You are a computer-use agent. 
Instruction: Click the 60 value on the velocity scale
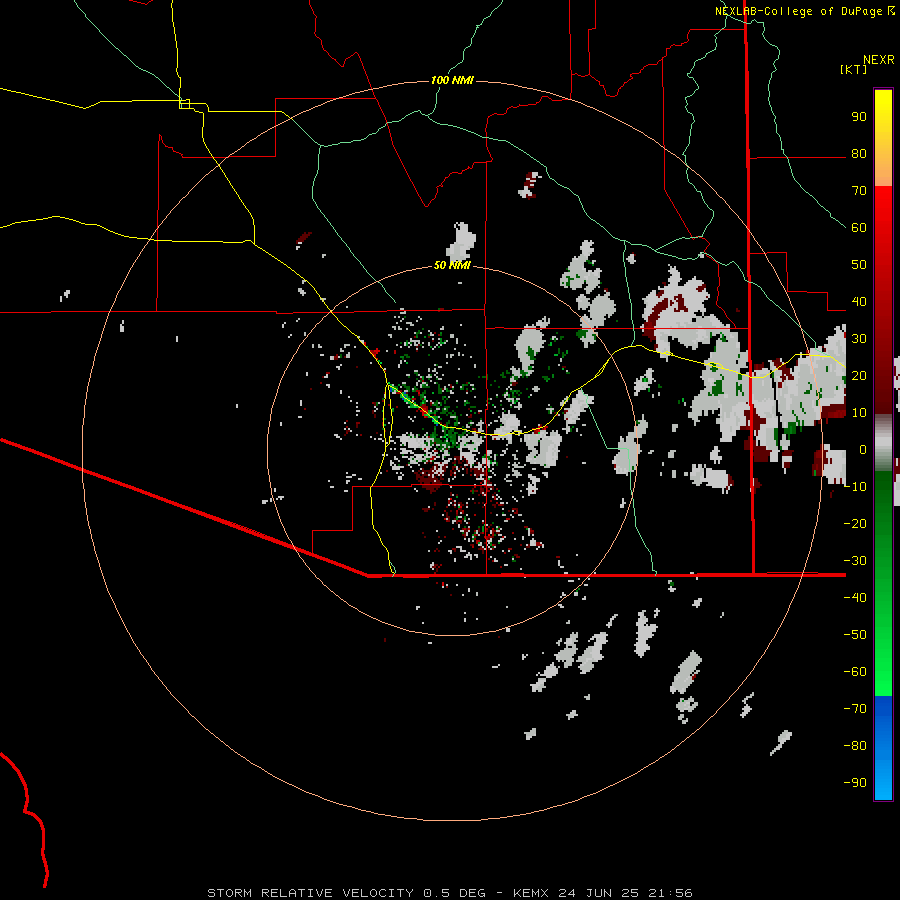click(859, 228)
